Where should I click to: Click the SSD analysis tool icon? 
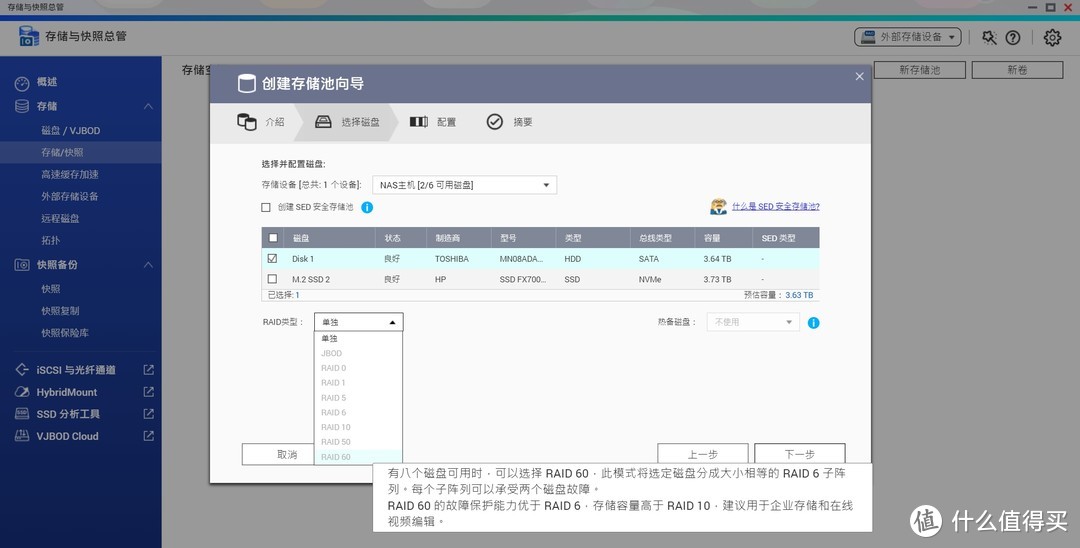[x=22, y=414]
